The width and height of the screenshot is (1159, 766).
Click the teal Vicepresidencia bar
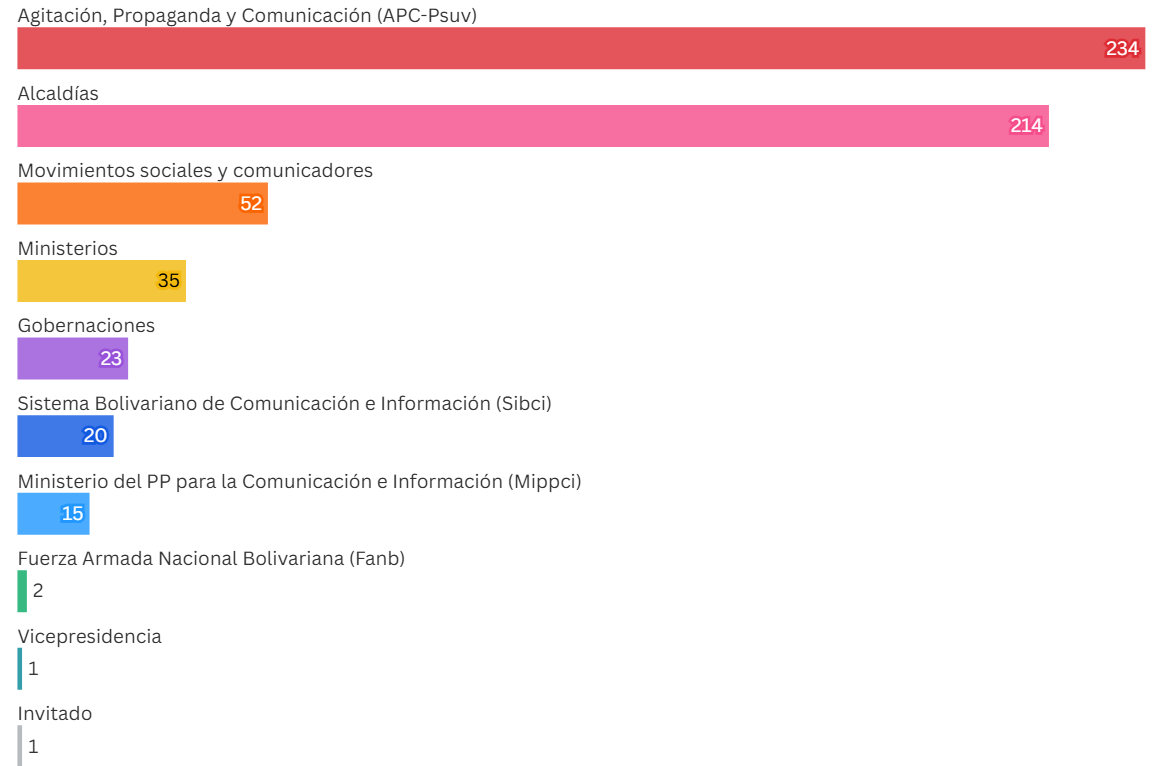coord(20,669)
